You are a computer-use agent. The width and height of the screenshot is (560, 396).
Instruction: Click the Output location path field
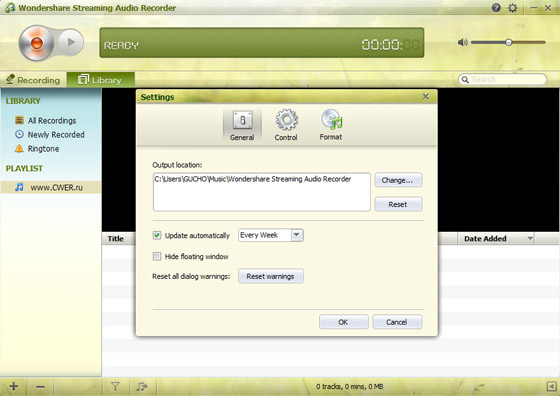262,192
